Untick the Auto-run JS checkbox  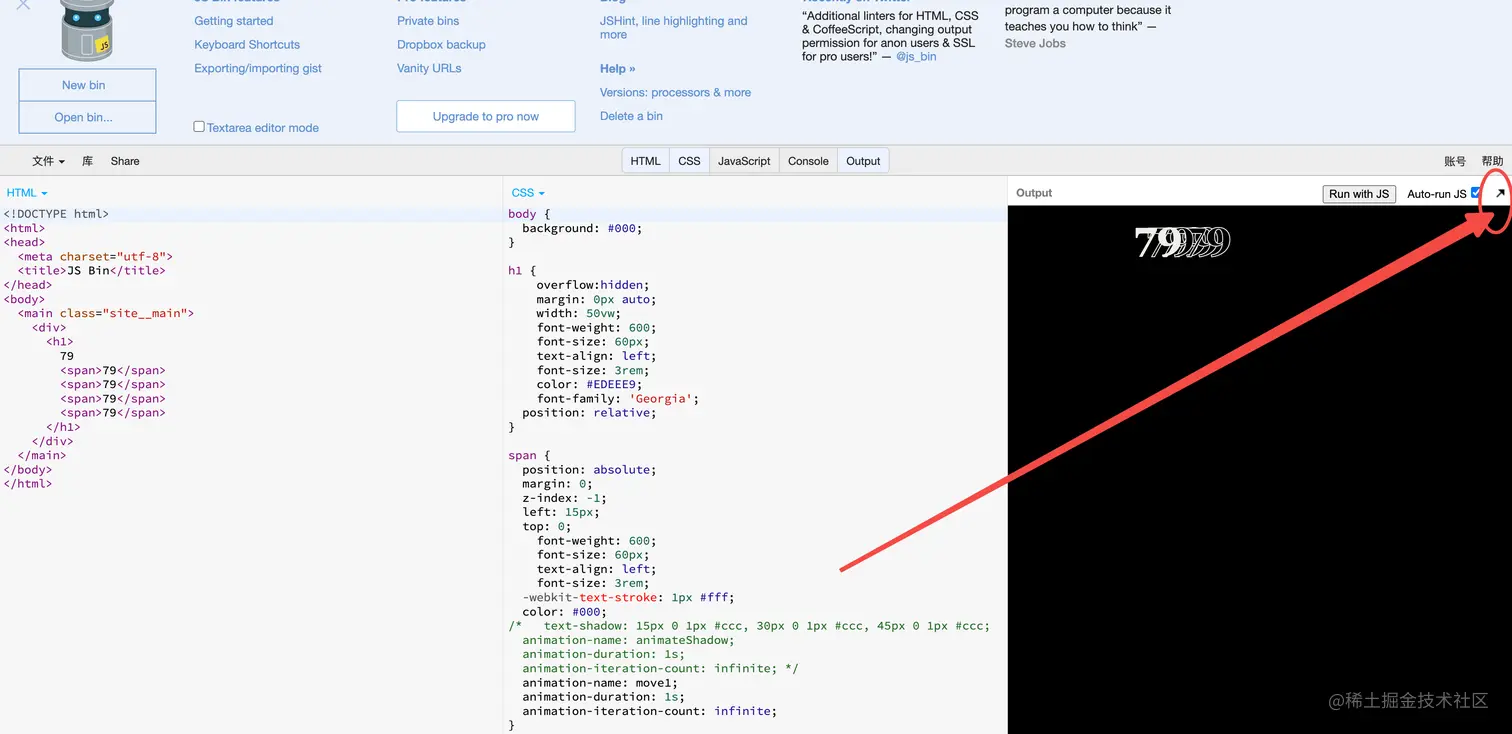click(1476, 193)
